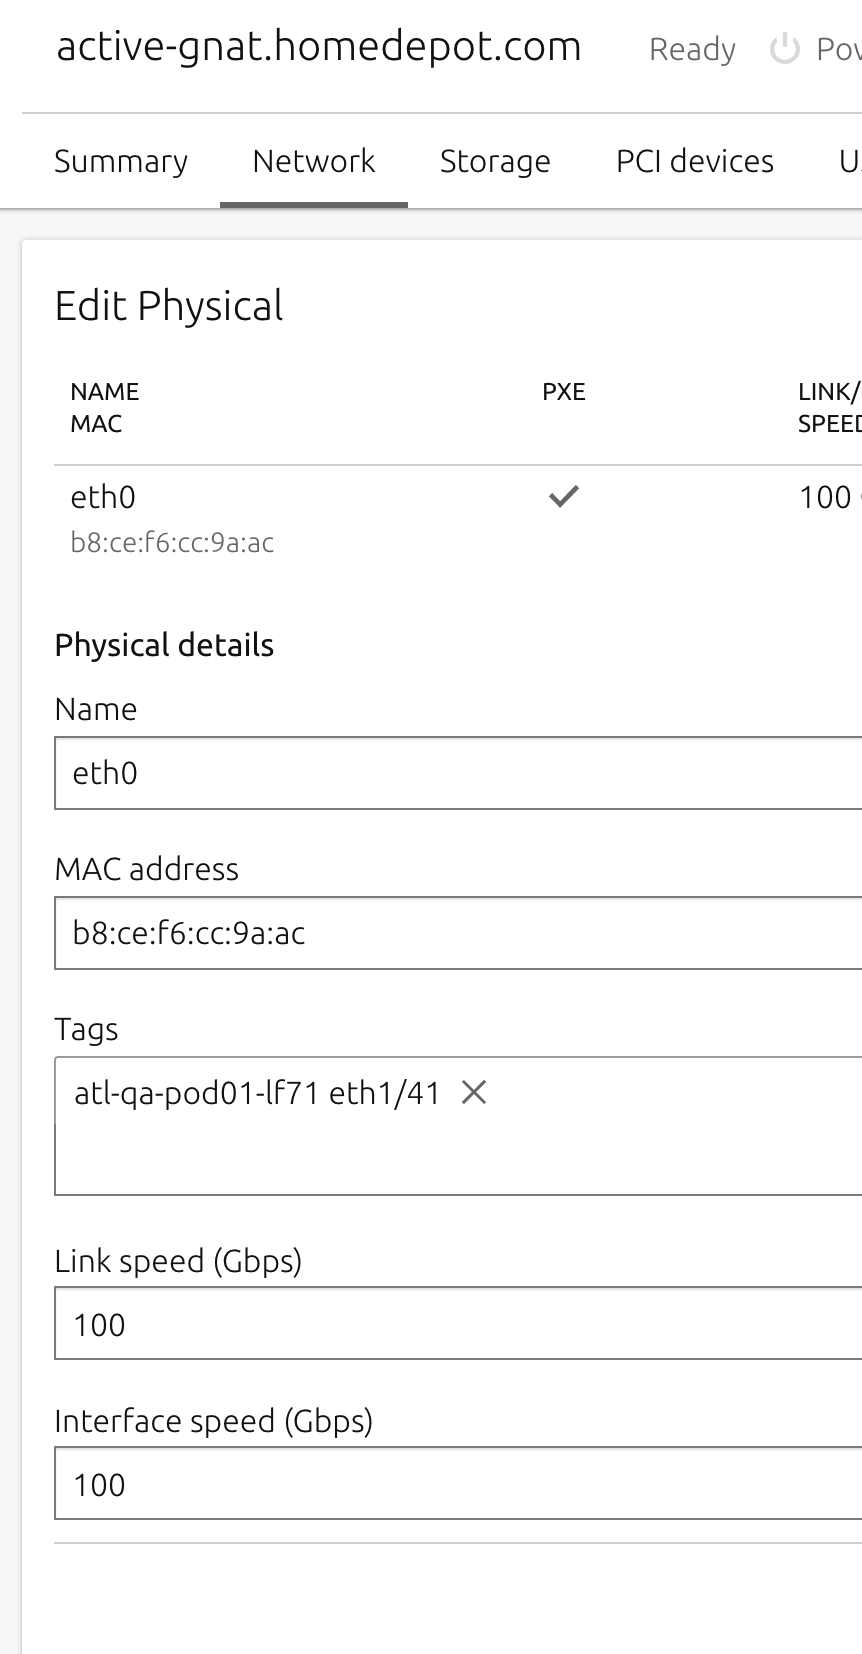Click the PXE column header
862x1654 pixels.
point(564,392)
